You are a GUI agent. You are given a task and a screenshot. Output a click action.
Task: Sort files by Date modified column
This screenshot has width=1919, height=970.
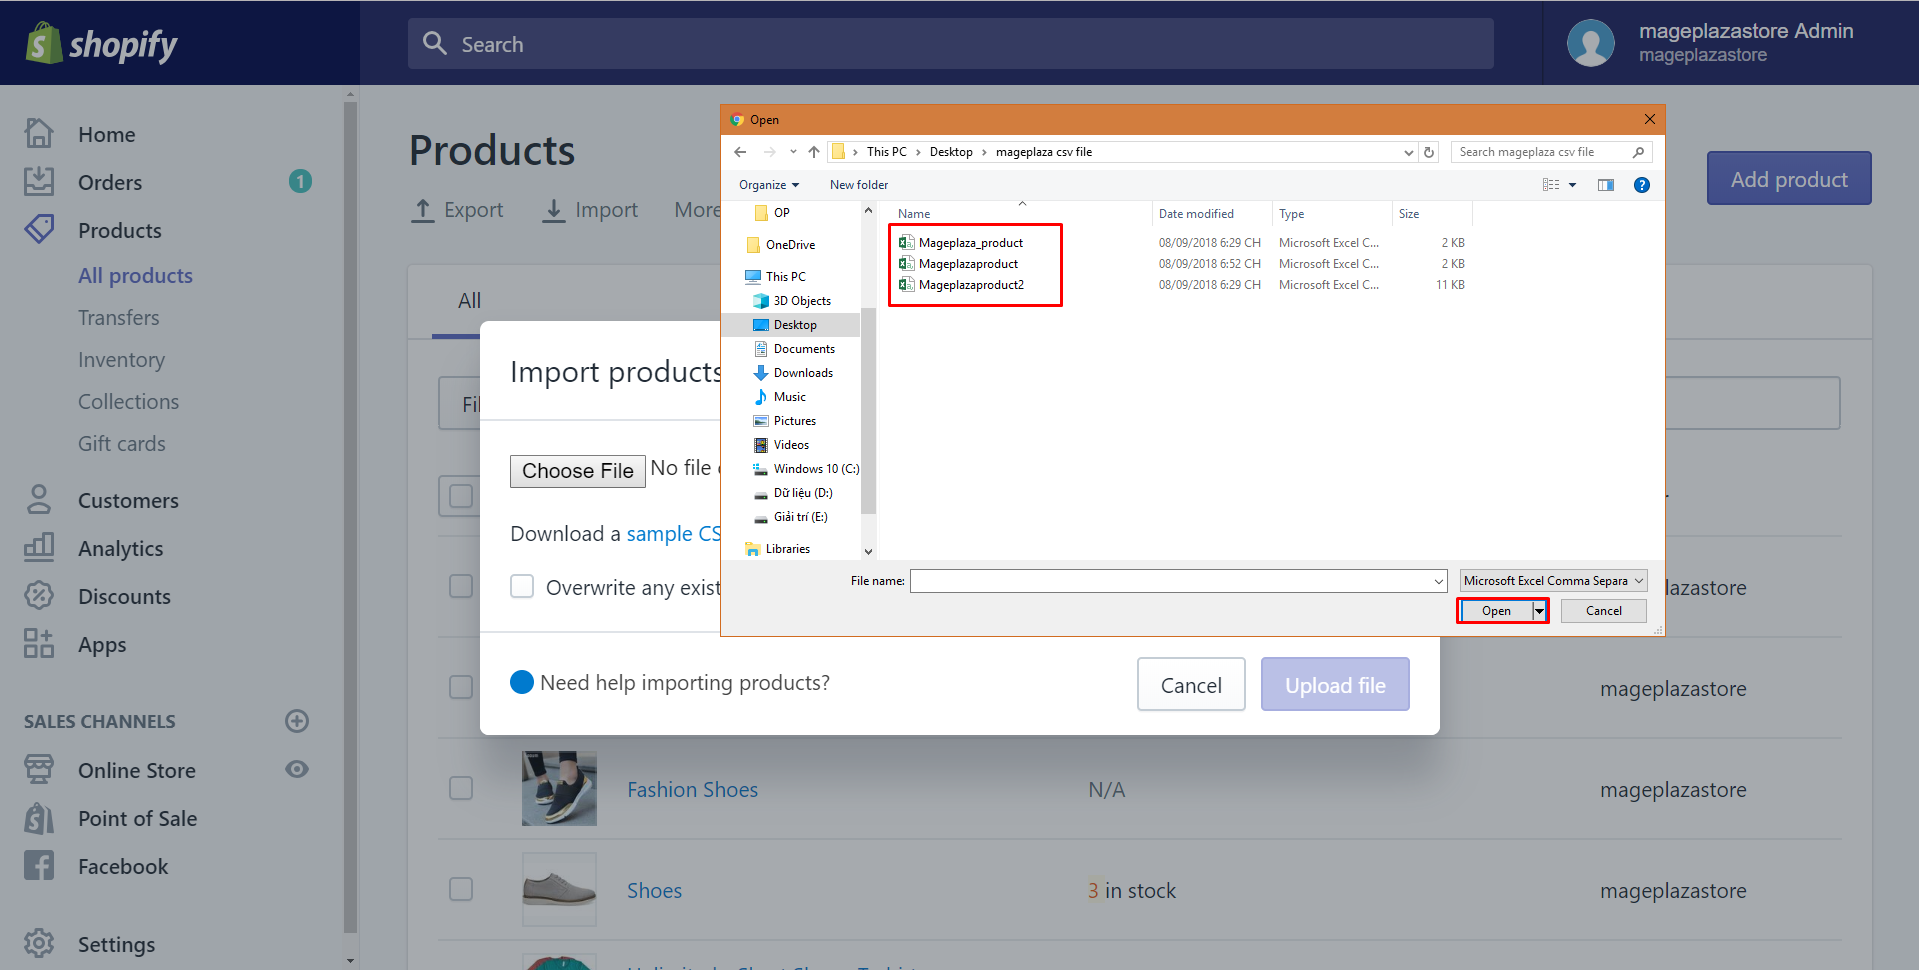(1196, 214)
